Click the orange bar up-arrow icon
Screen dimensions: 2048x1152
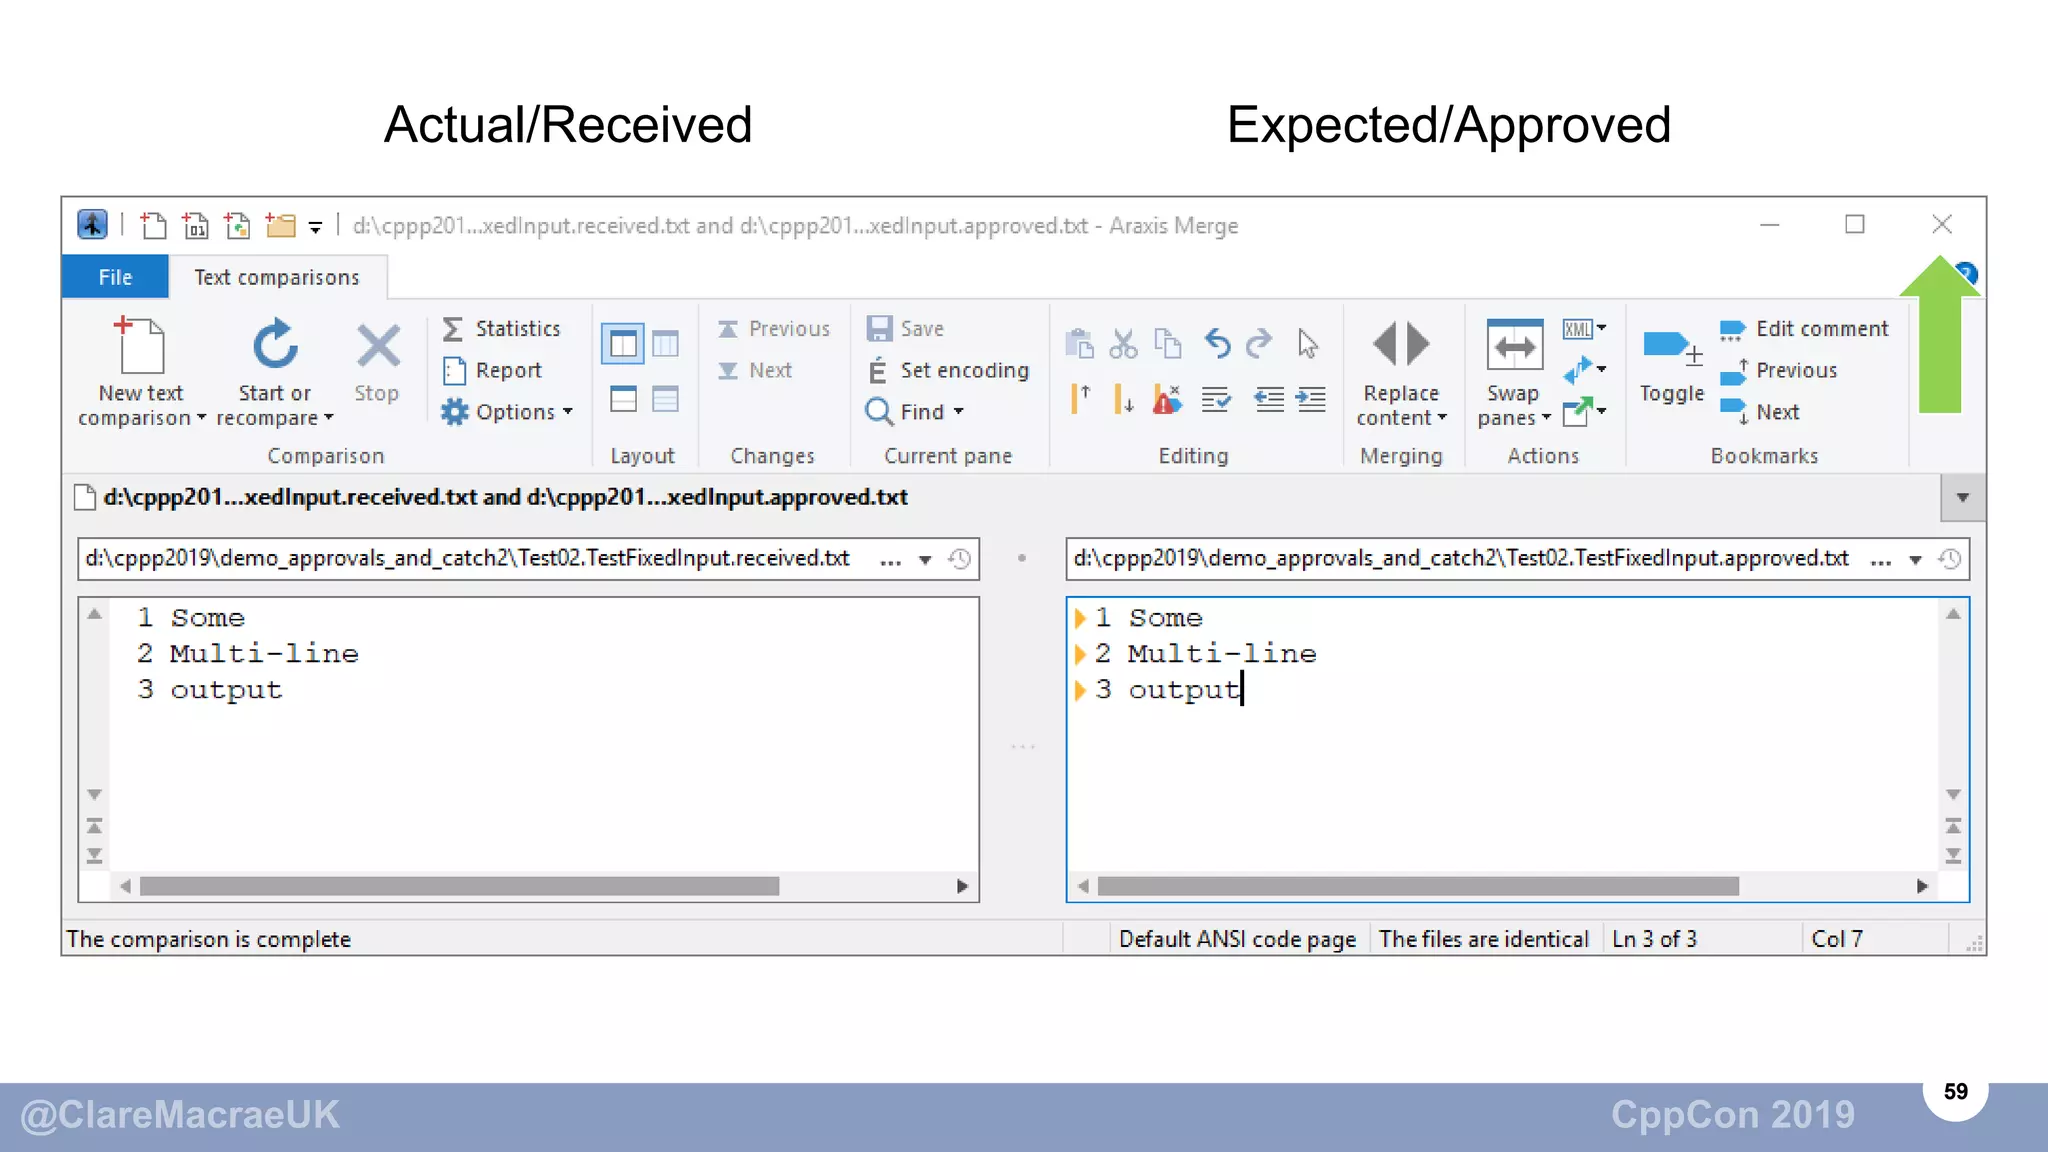[x=1080, y=399]
